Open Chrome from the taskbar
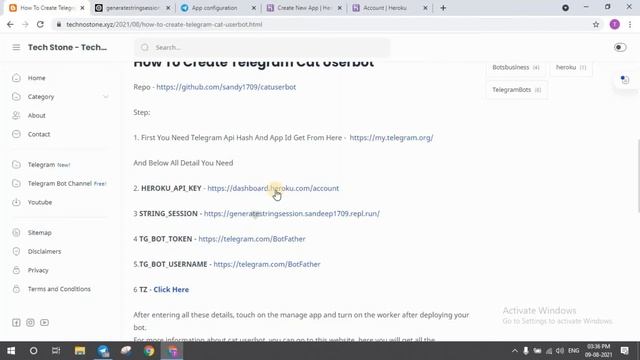Image resolution: width=640 pixels, height=360 pixels. 149,351
